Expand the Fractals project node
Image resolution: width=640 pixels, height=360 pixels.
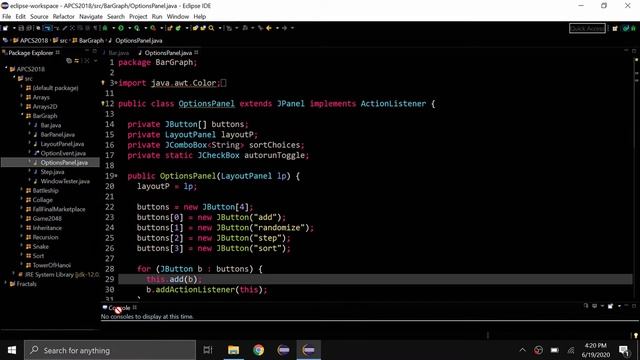(x=6, y=283)
